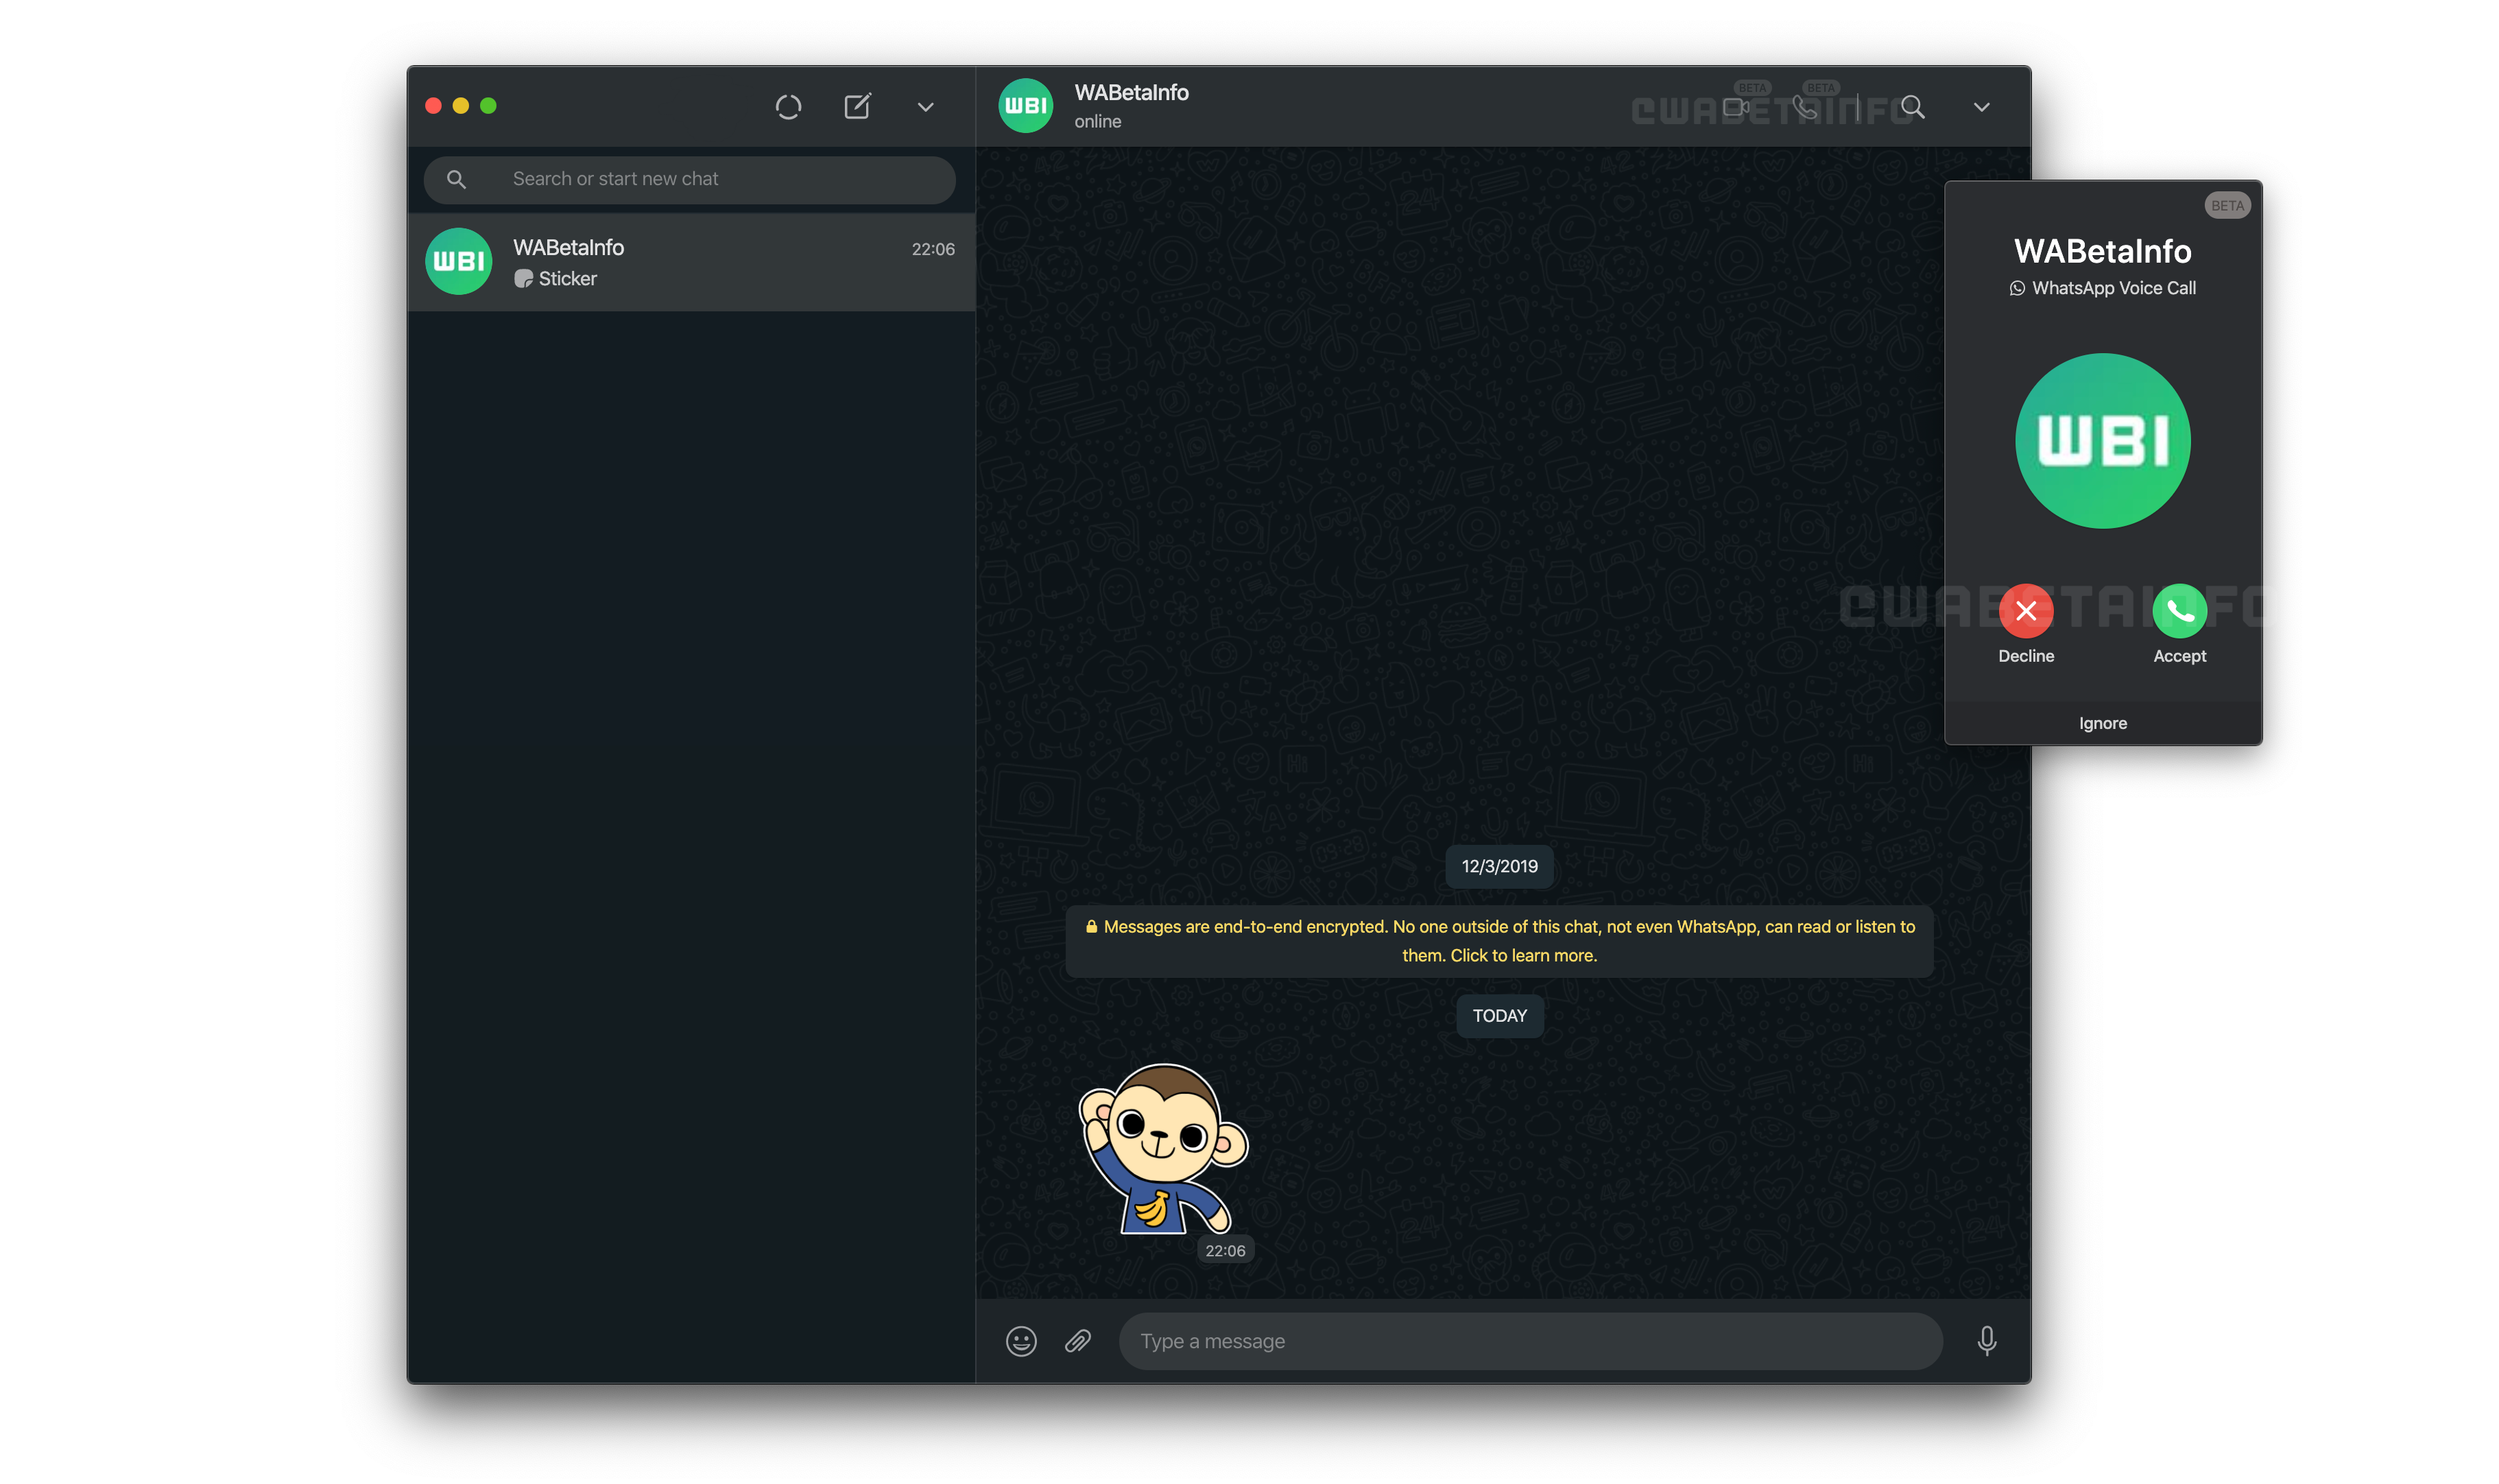Viewport: 2499px width, 1484px height.
Task: Click the Sticker preview text in chat list
Action: point(567,279)
